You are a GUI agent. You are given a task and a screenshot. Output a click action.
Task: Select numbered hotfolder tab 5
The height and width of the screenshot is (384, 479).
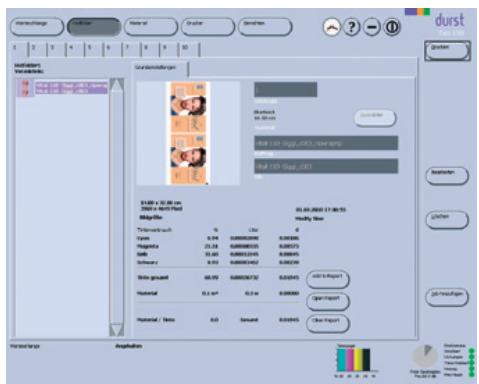click(95, 49)
